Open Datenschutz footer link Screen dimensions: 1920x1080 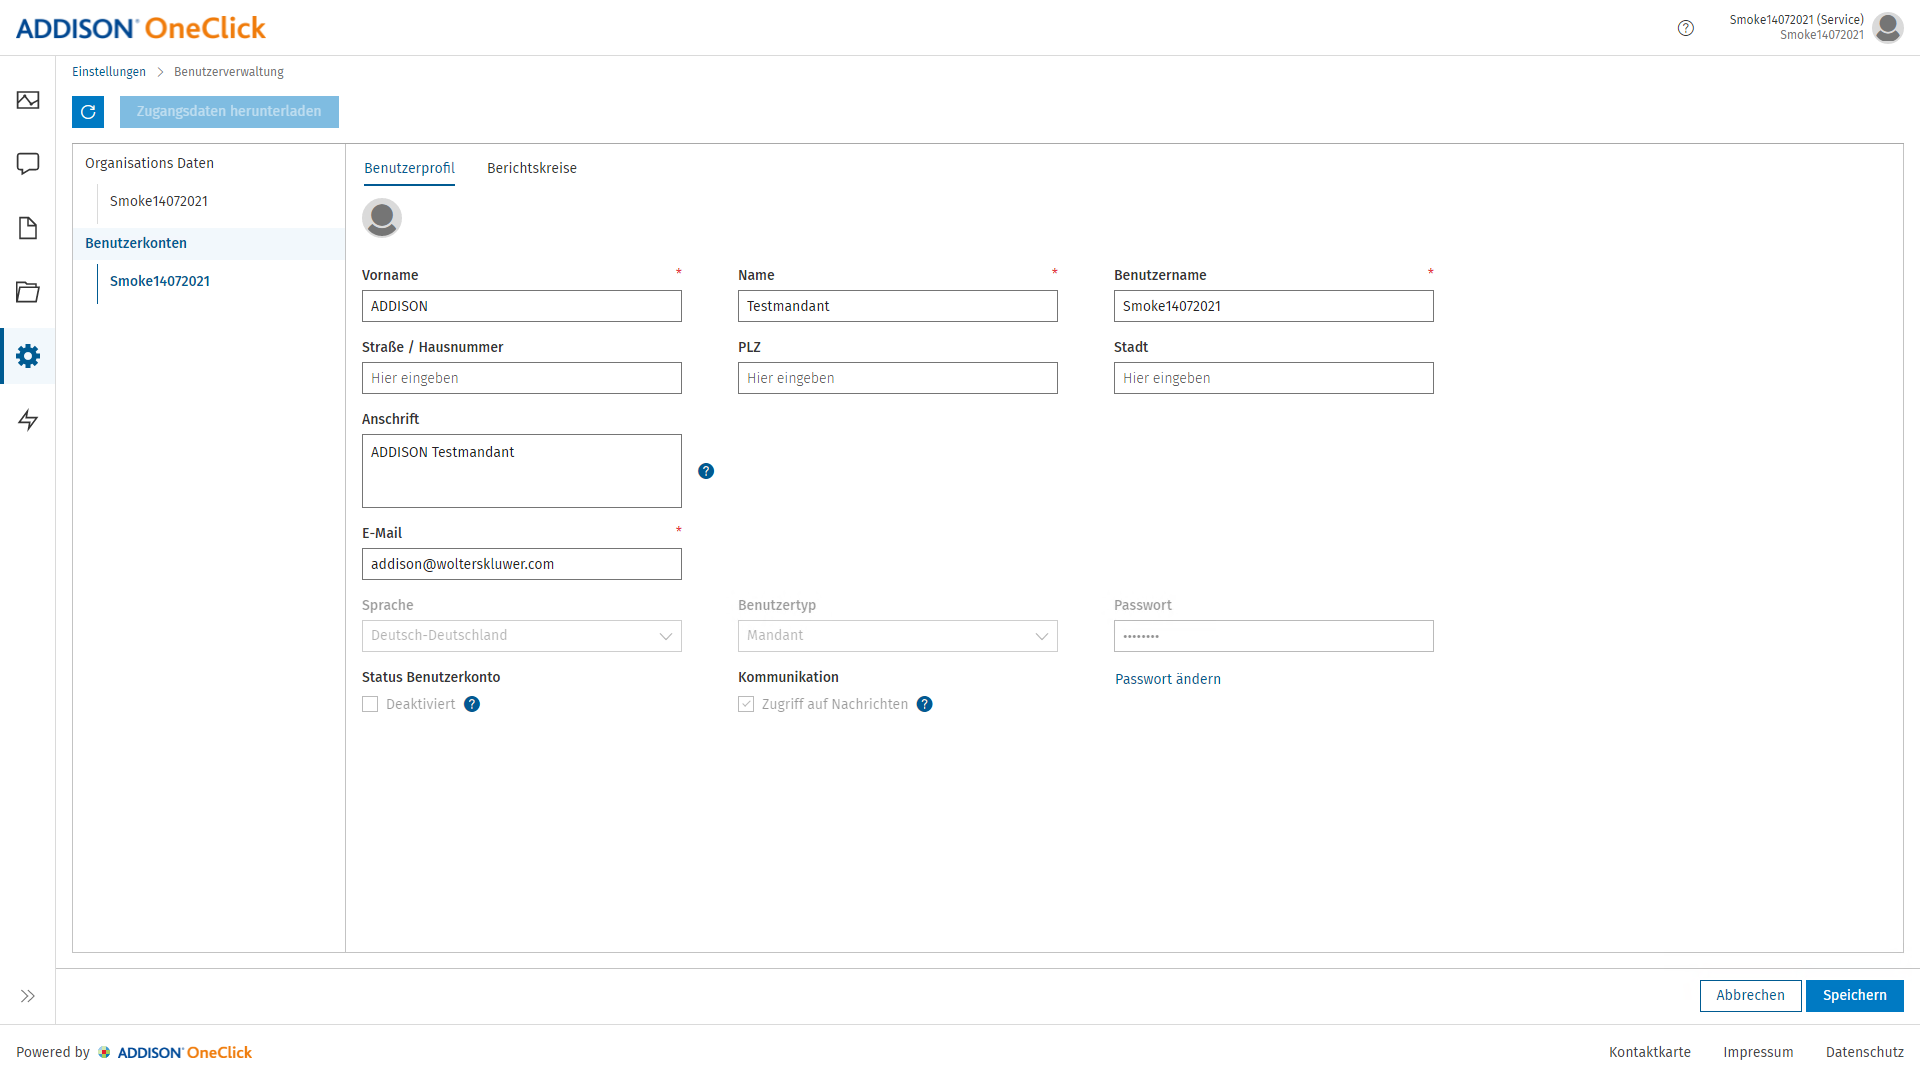click(1865, 1052)
